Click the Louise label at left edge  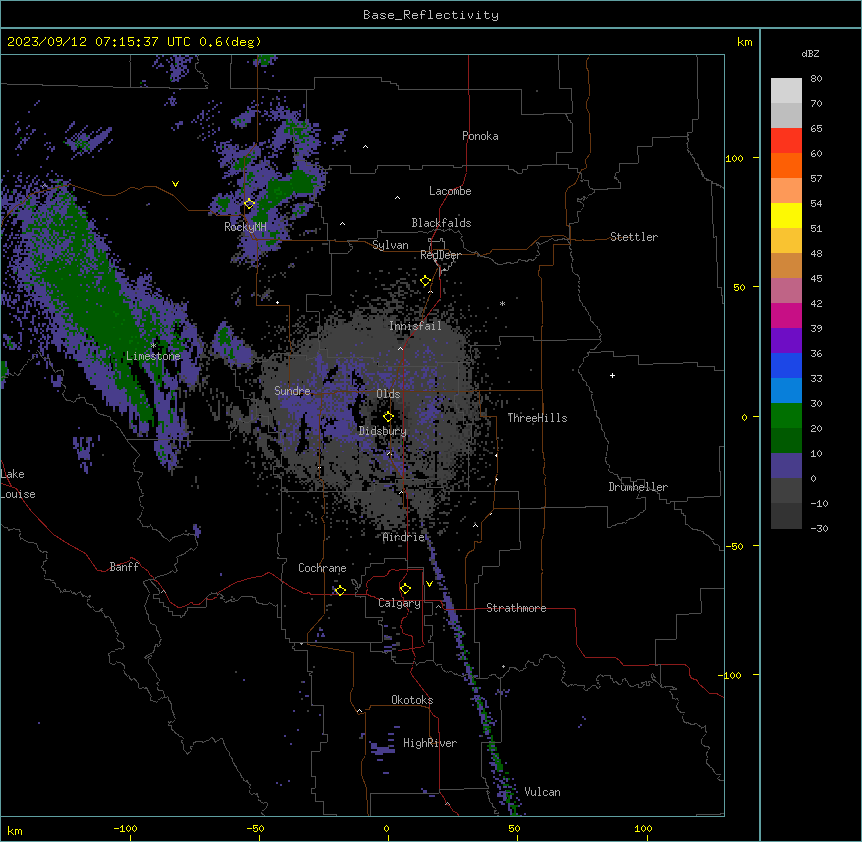pos(18,494)
